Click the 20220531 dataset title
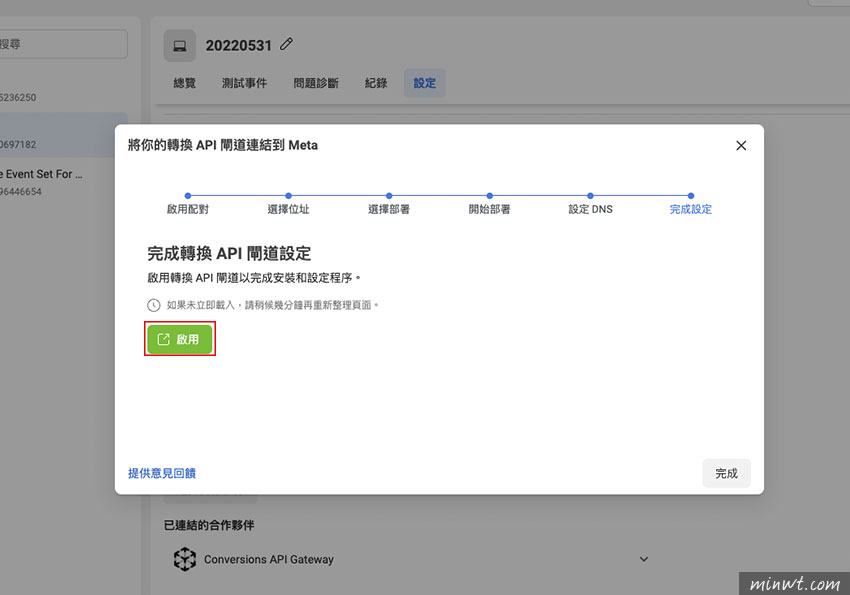850x595 pixels. point(239,46)
